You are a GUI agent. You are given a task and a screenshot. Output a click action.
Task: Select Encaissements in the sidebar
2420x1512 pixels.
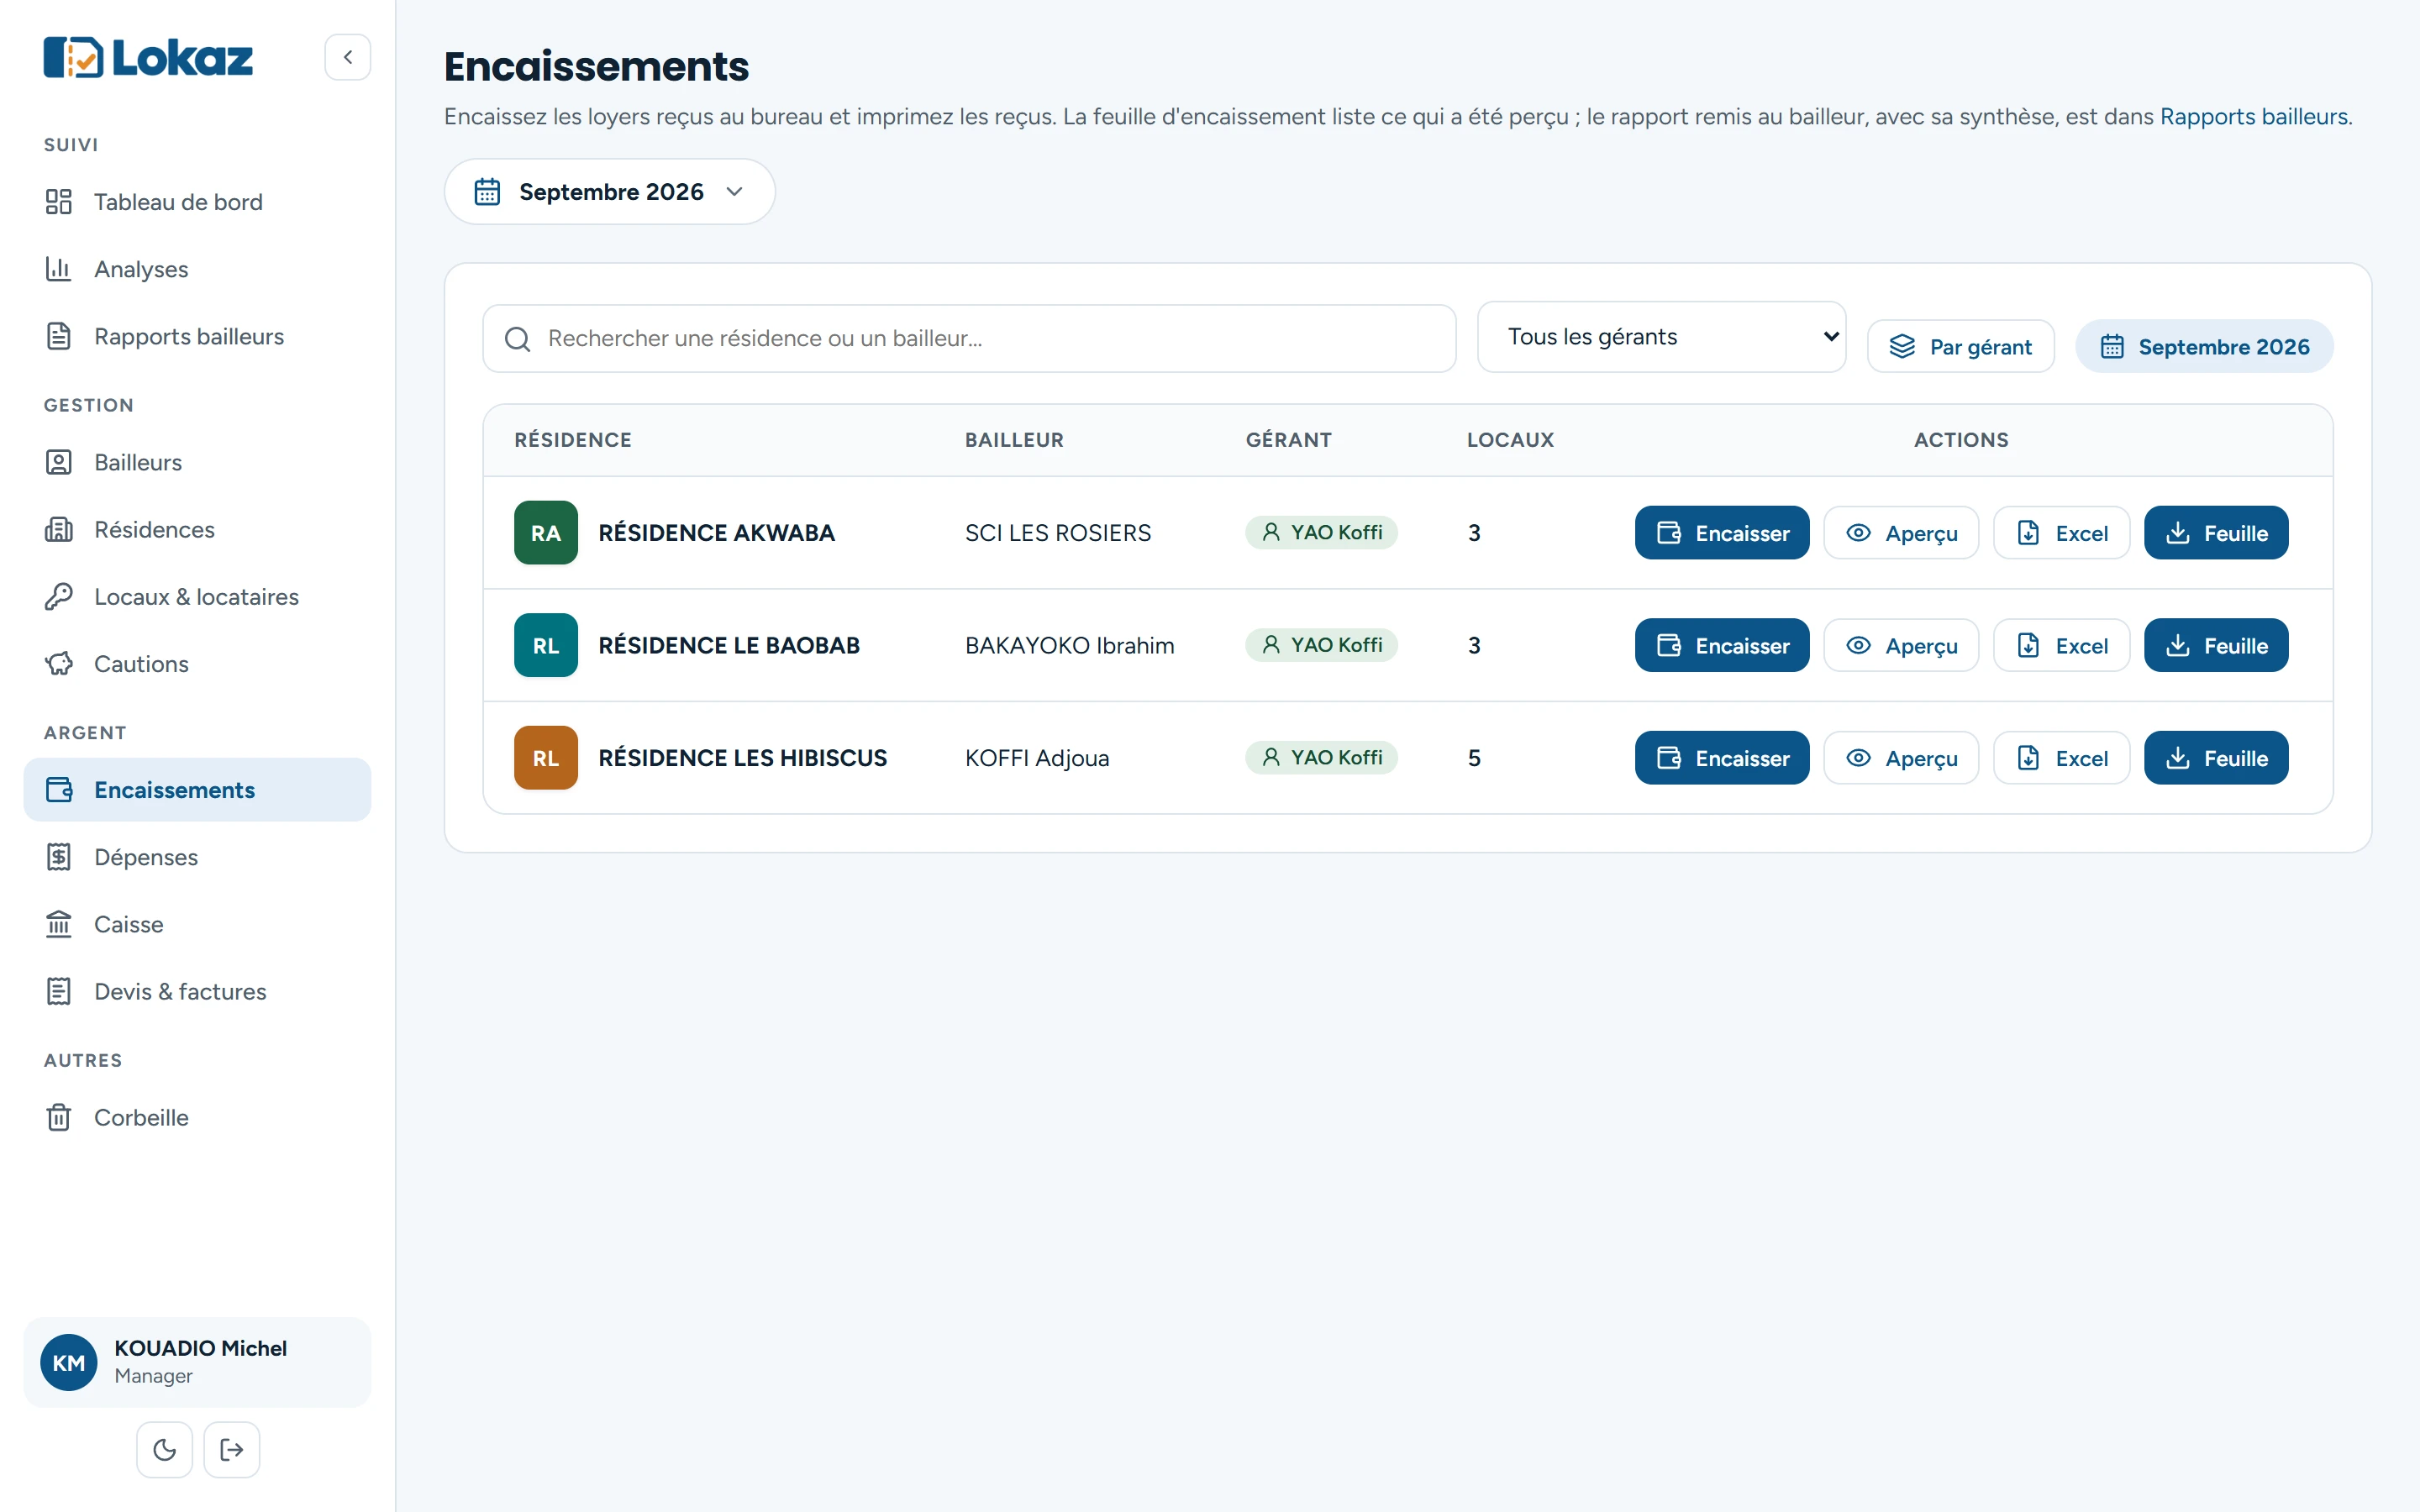(x=197, y=789)
